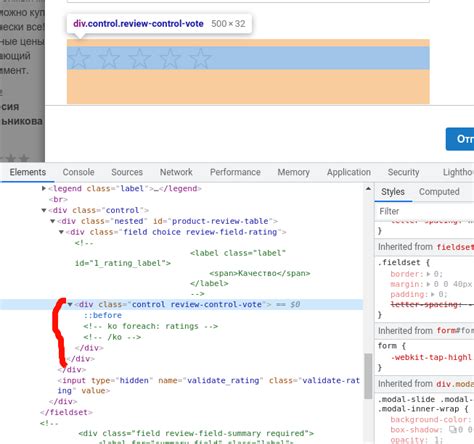Click the .fieldset selector in Styles
Screen dimensions: 474x444
[x=399, y=262]
